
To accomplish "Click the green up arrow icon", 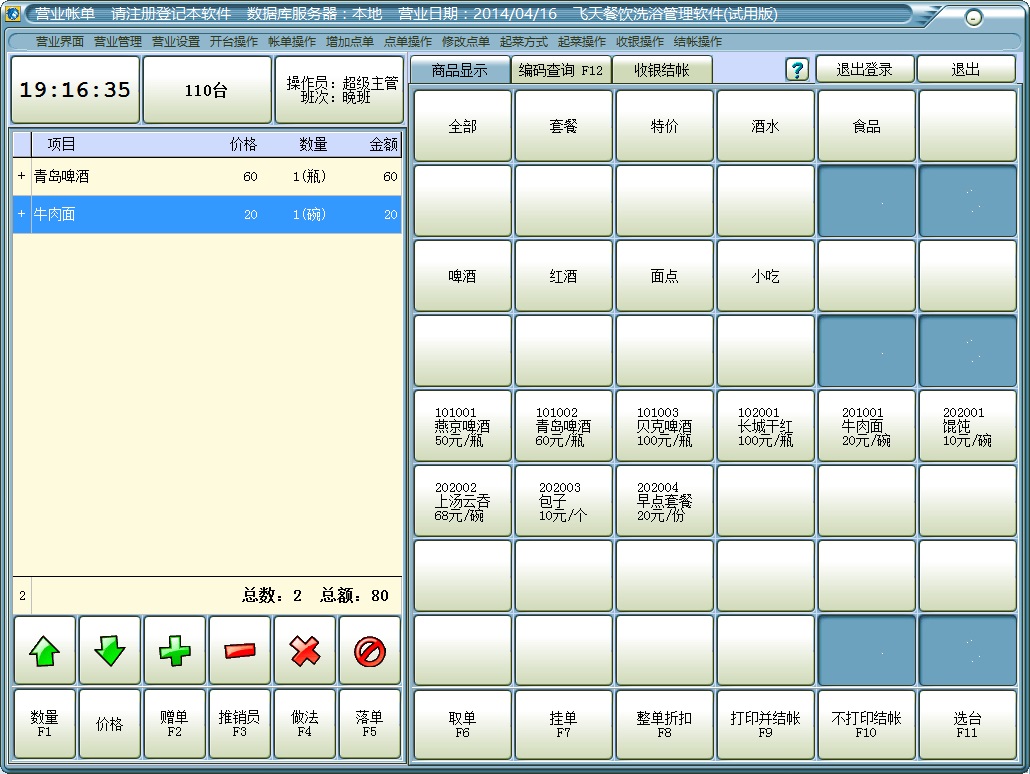I will tap(45, 651).
